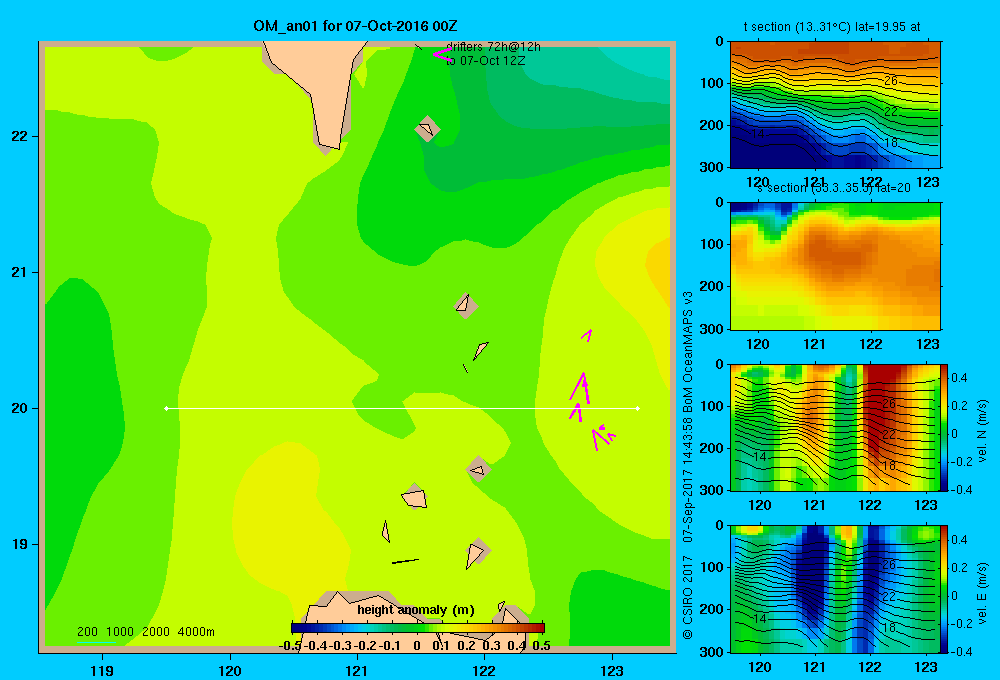Click depth tick "300" of the temperature section

click(x=713, y=167)
